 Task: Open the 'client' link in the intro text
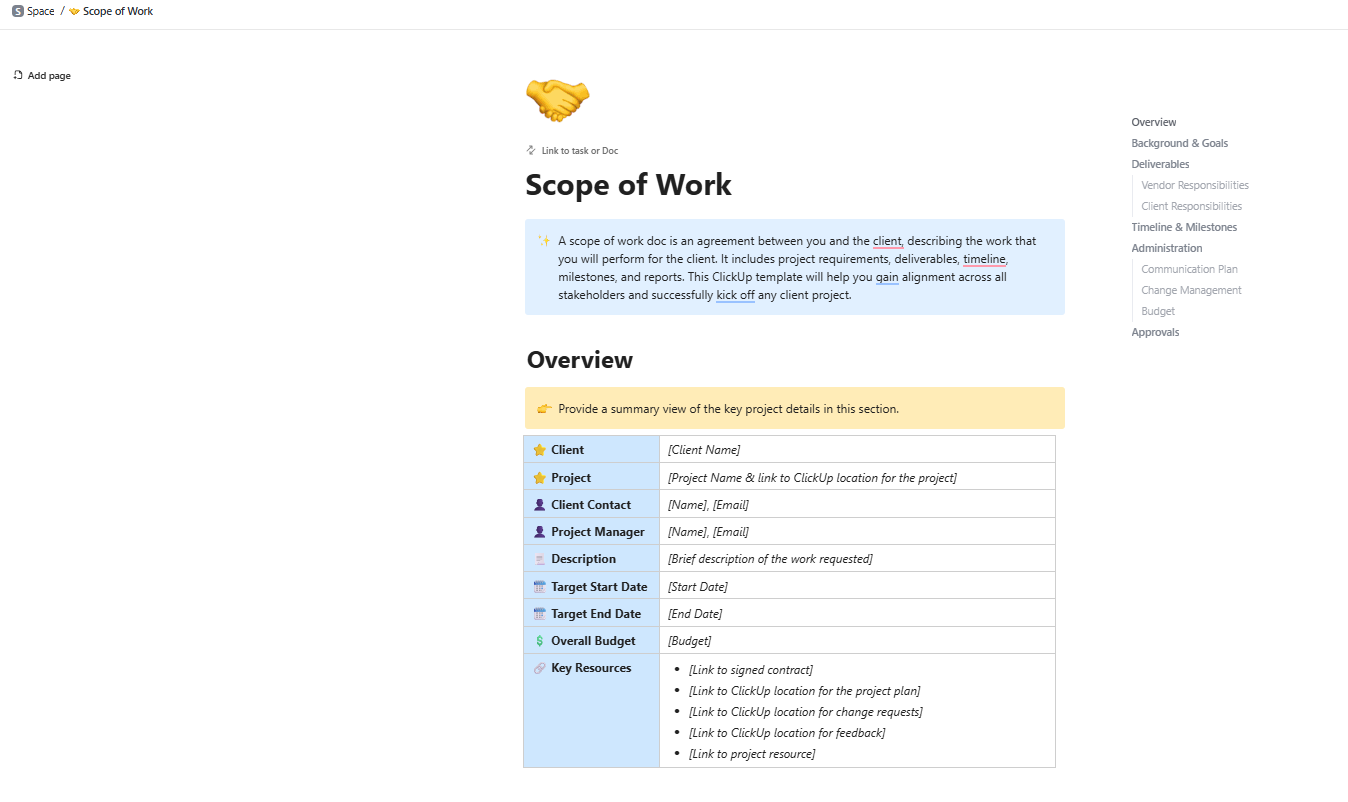click(887, 240)
